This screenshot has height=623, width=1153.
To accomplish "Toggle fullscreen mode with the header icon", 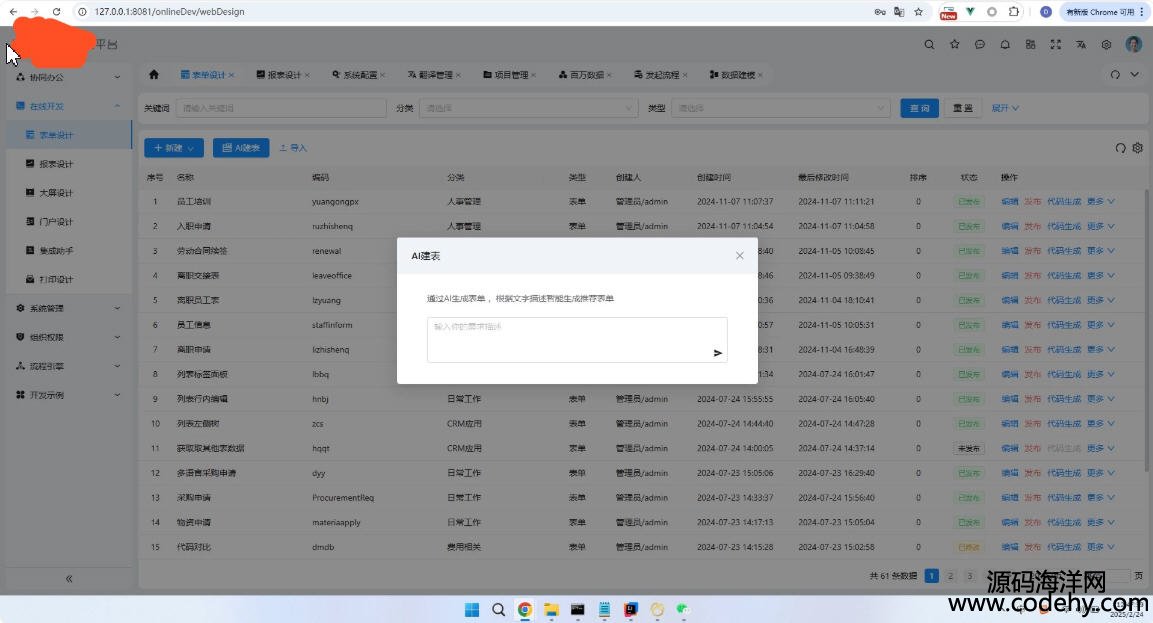I will [x=1056, y=45].
